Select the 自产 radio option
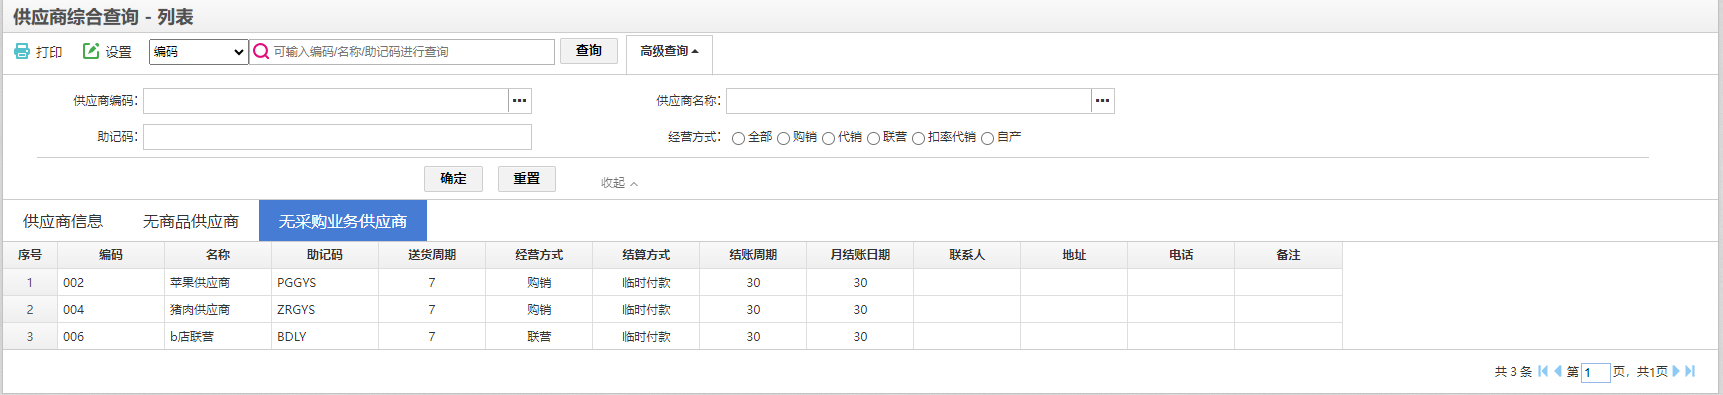 987,138
